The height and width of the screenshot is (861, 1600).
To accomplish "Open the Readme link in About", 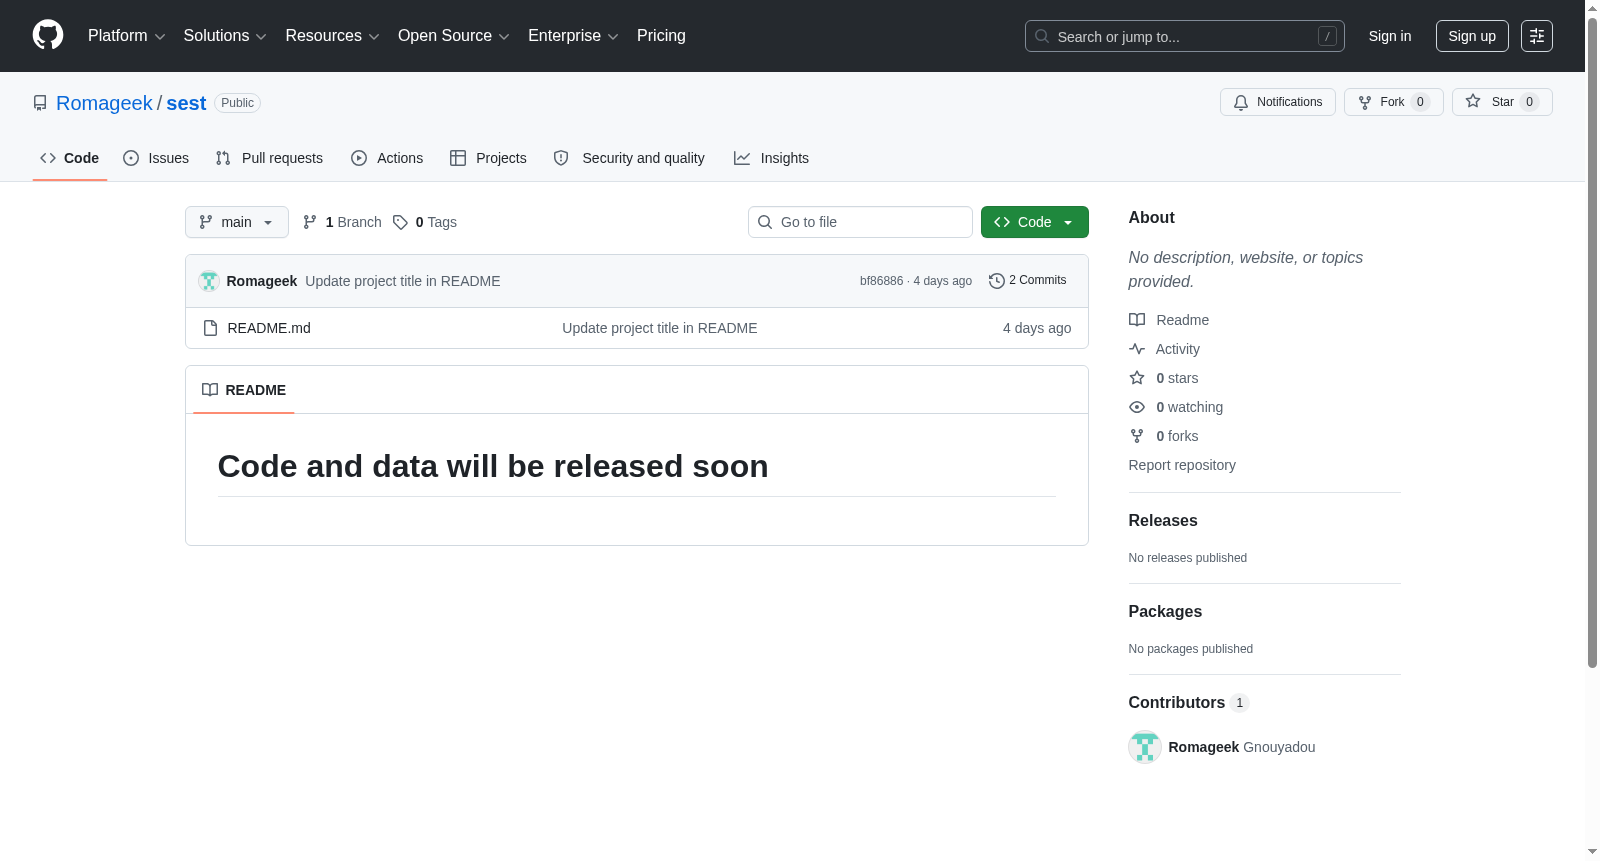I will click(x=1169, y=320).
